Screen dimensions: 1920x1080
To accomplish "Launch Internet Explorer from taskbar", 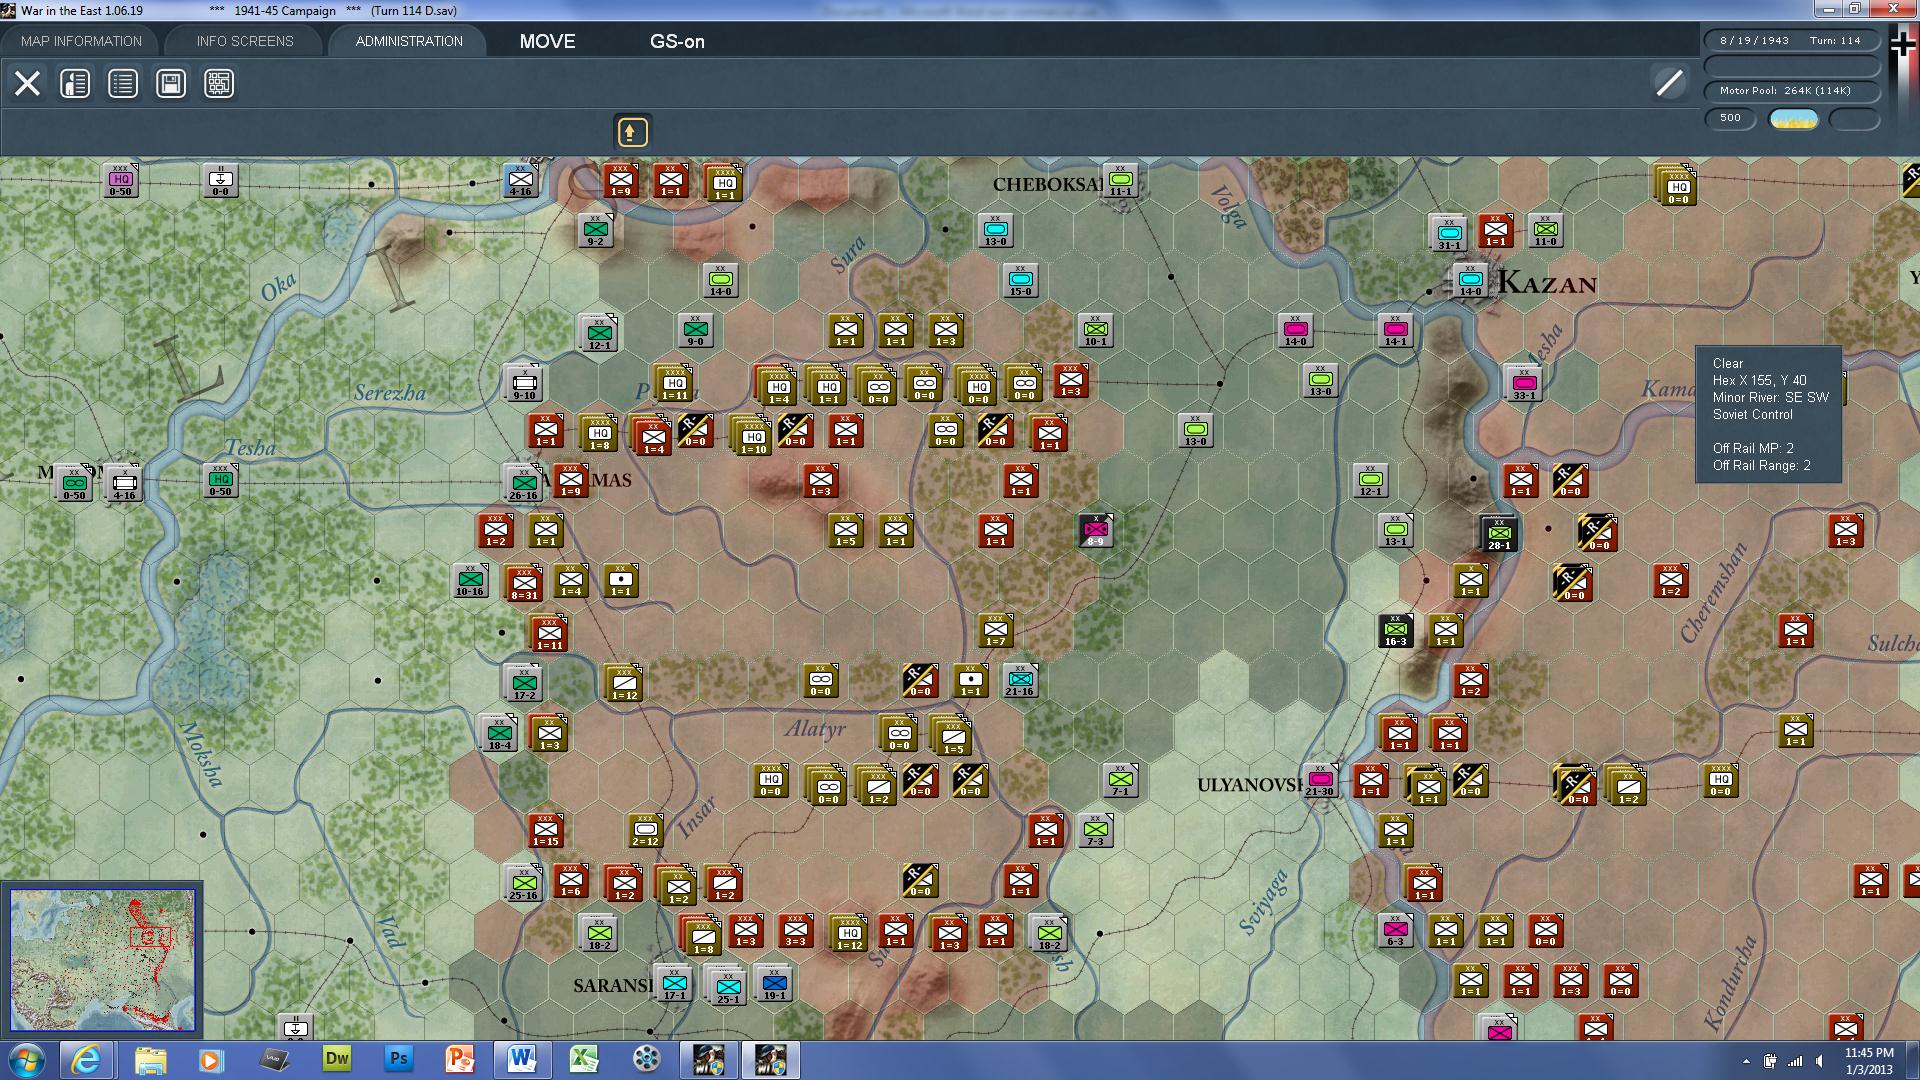I will pyautogui.click(x=86, y=1059).
